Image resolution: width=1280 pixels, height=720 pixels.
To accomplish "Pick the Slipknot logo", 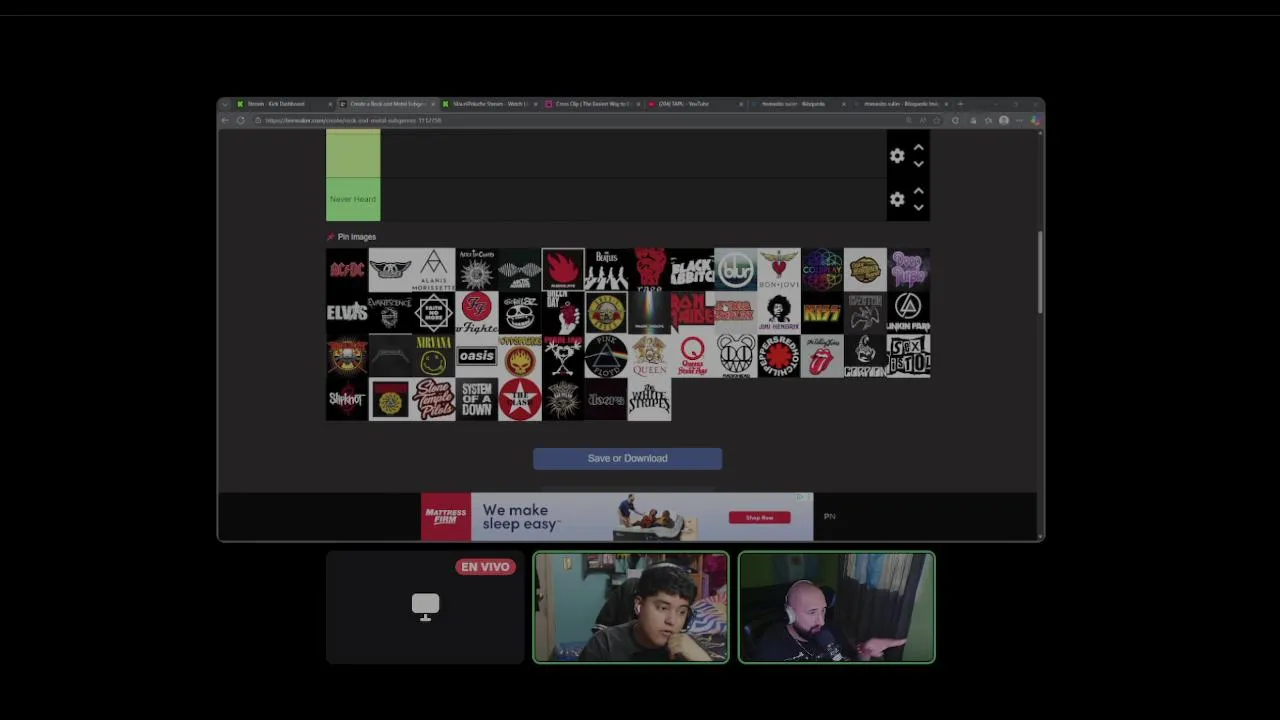I will 347,399.
